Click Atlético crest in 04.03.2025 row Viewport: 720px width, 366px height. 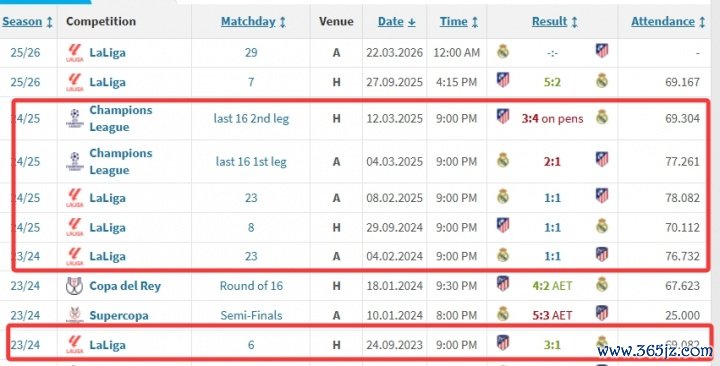(602, 159)
